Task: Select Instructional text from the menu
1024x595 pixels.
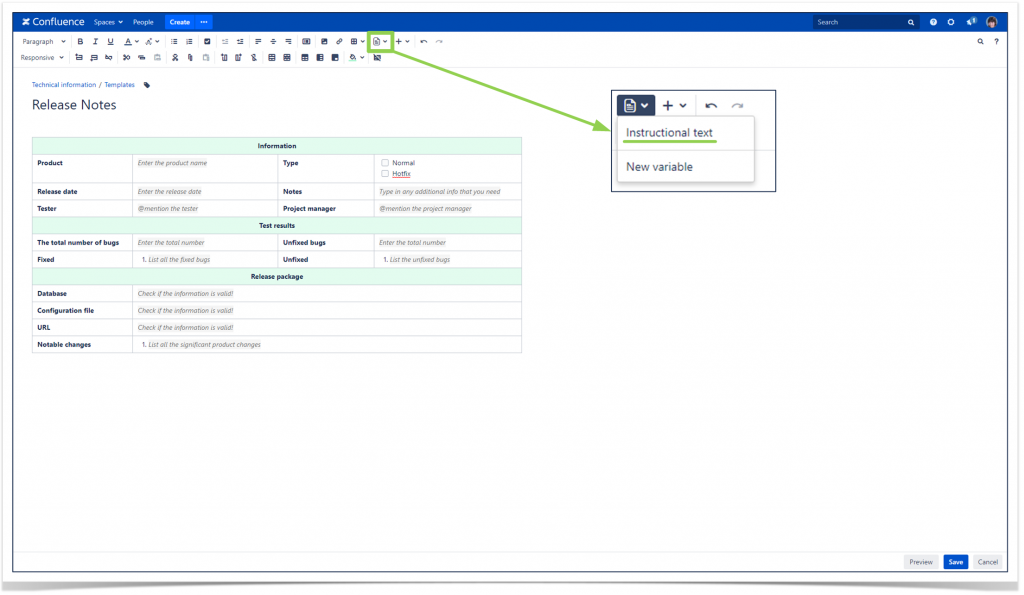Action: pyautogui.click(x=668, y=132)
